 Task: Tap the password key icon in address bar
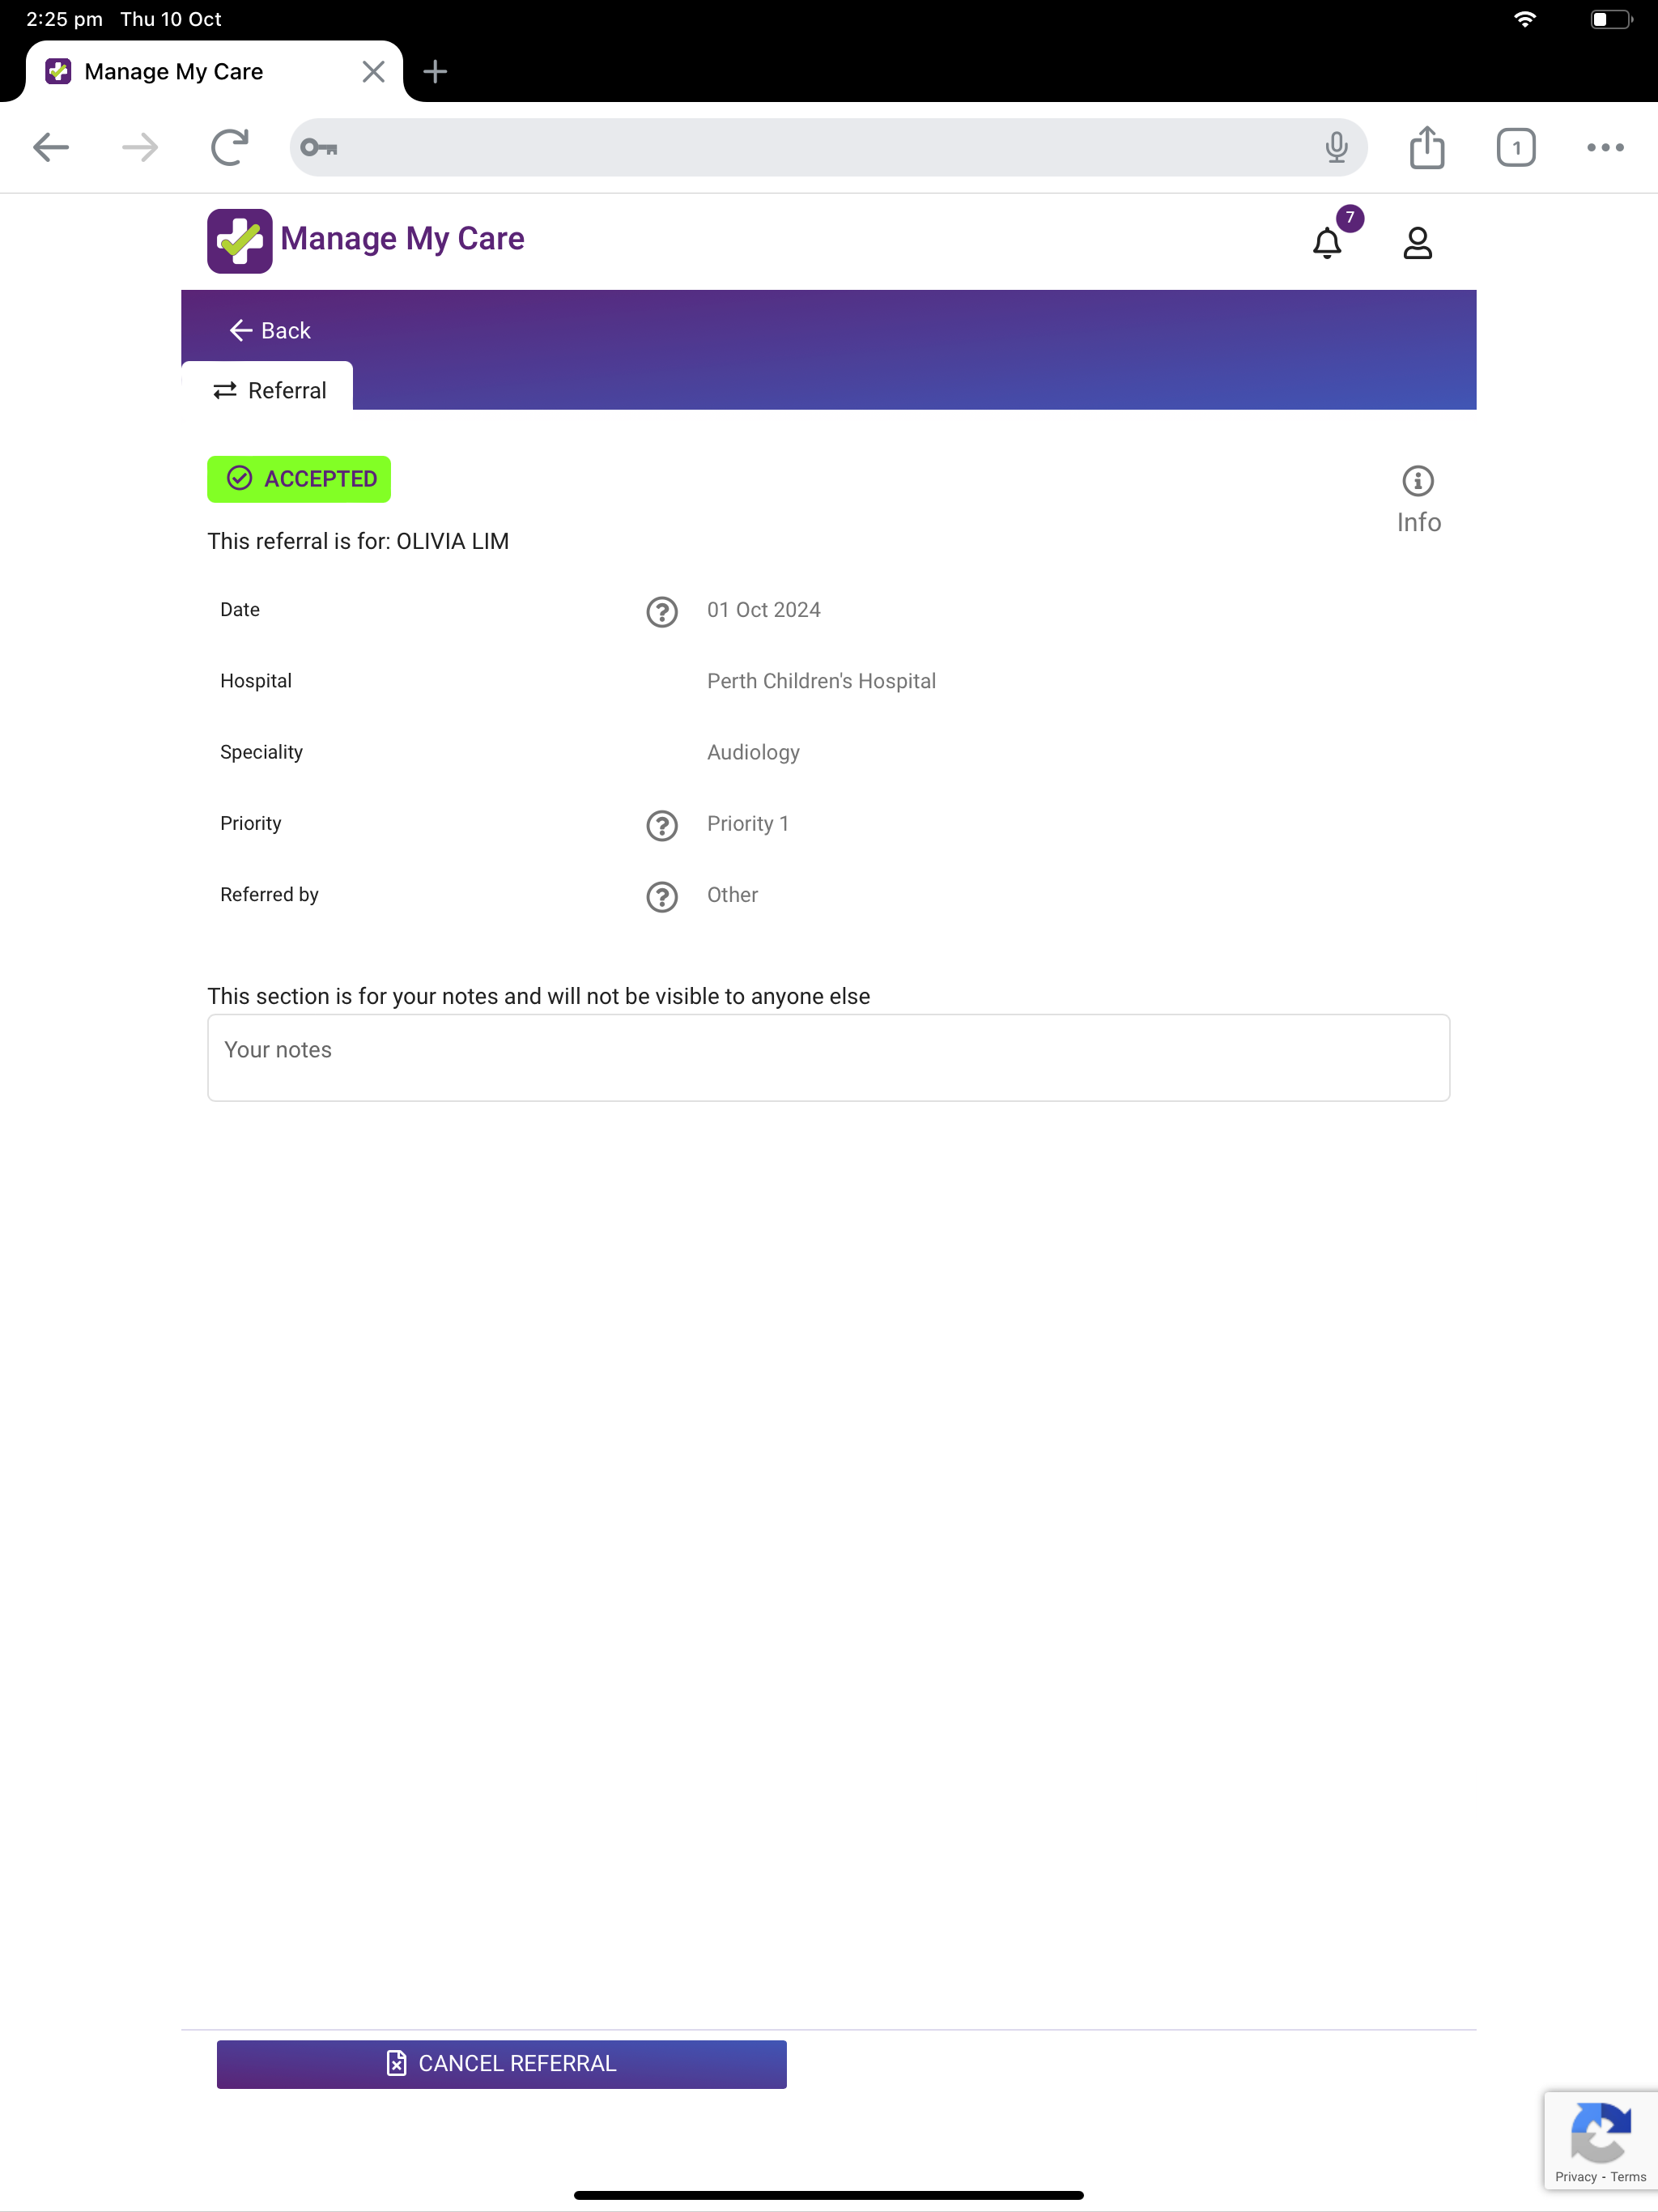[x=319, y=148]
